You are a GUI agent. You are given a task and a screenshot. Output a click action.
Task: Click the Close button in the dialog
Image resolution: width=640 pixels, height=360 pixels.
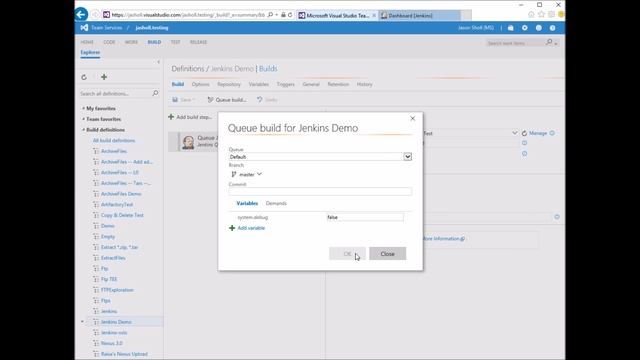pos(387,253)
